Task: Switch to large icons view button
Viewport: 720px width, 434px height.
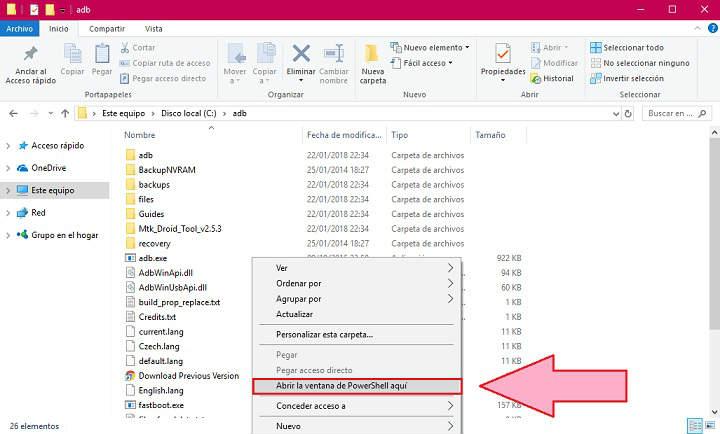Action: pos(710,425)
